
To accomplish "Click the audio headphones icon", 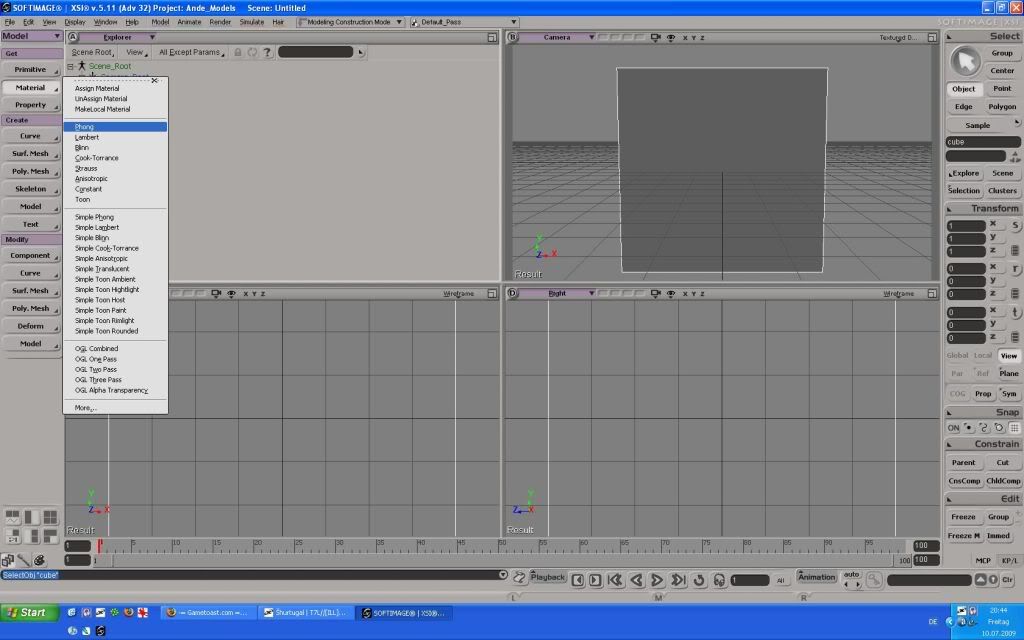I will (719, 579).
